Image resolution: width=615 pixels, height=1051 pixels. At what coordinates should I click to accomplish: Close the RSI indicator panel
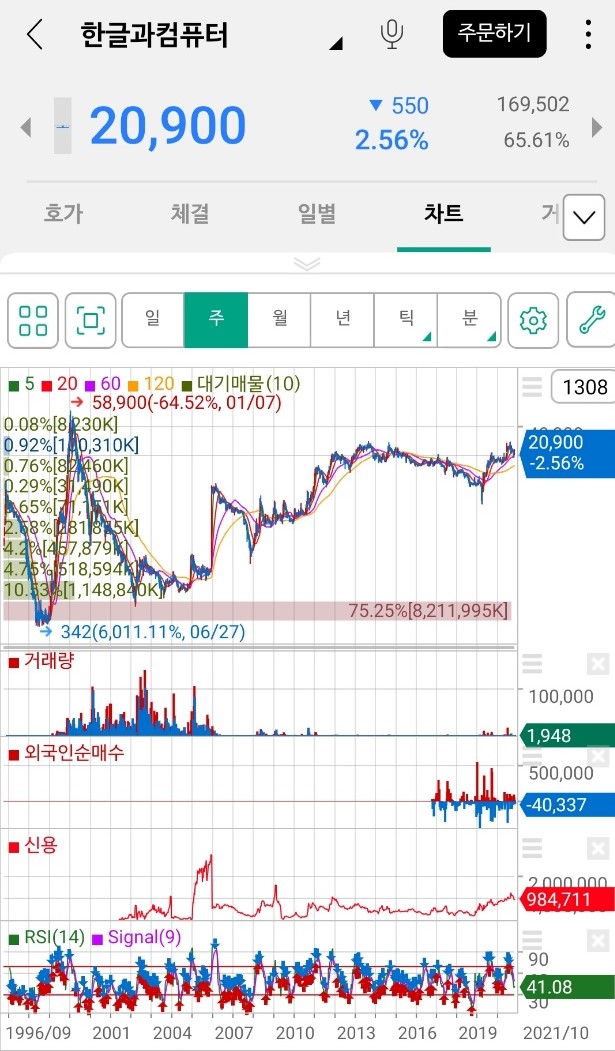click(597, 941)
